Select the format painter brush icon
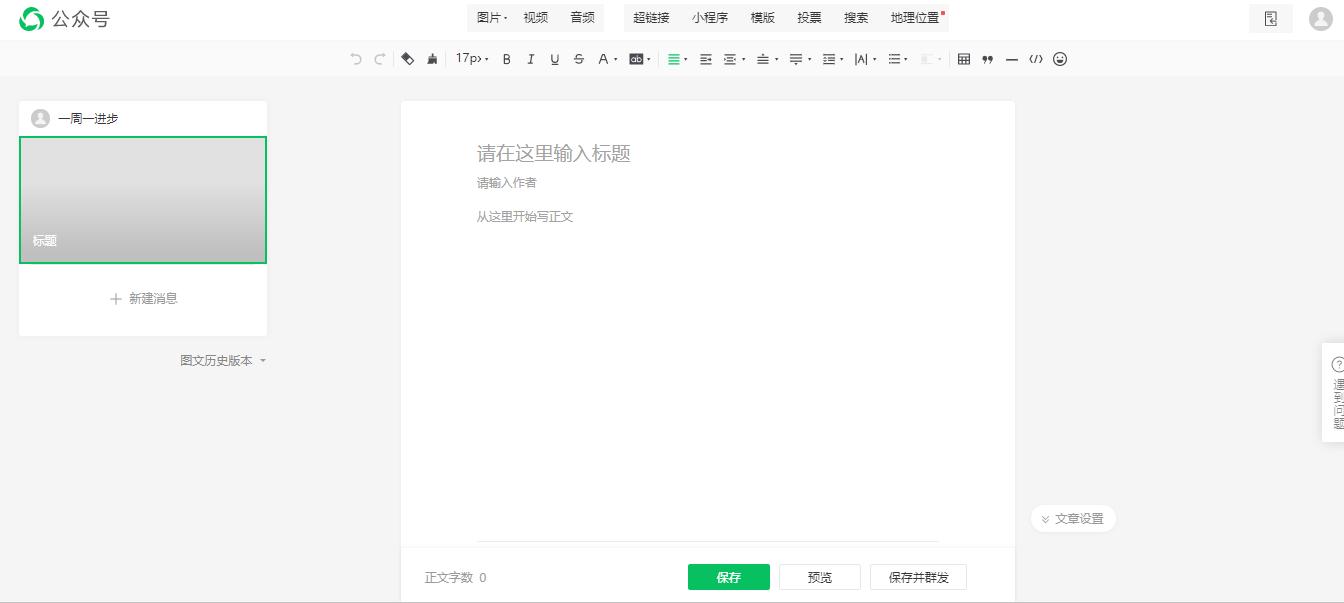This screenshot has width=1344, height=603. (431, 59)
